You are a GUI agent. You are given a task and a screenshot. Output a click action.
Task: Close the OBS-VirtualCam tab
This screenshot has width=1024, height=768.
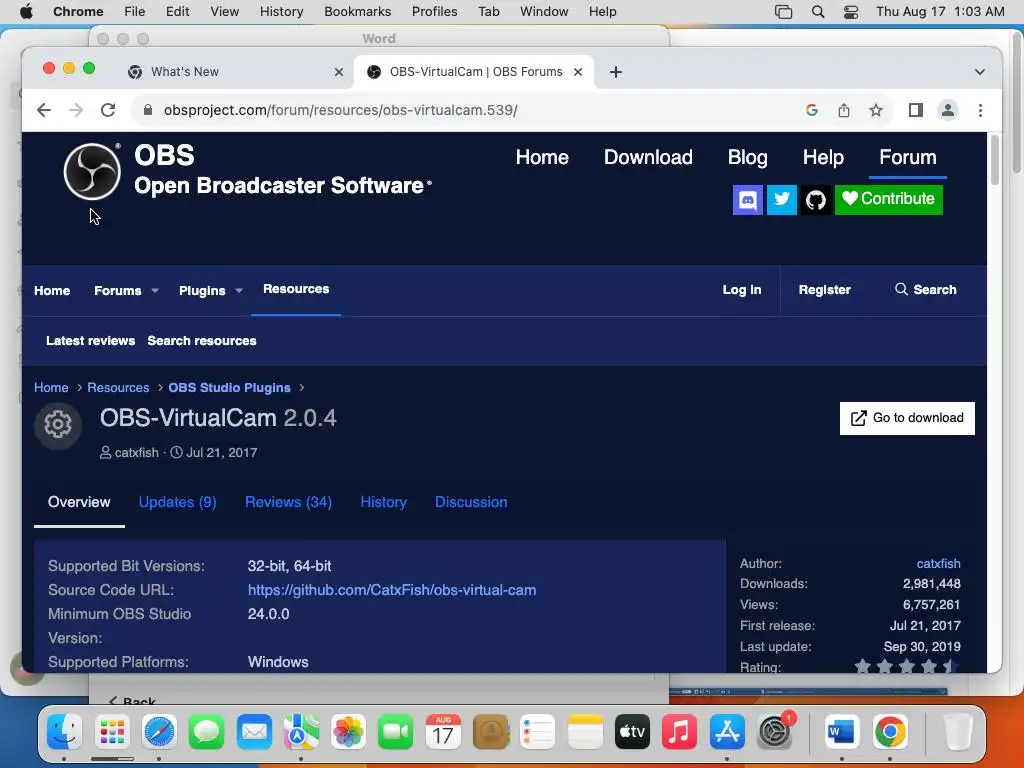[x=578, y=72]
